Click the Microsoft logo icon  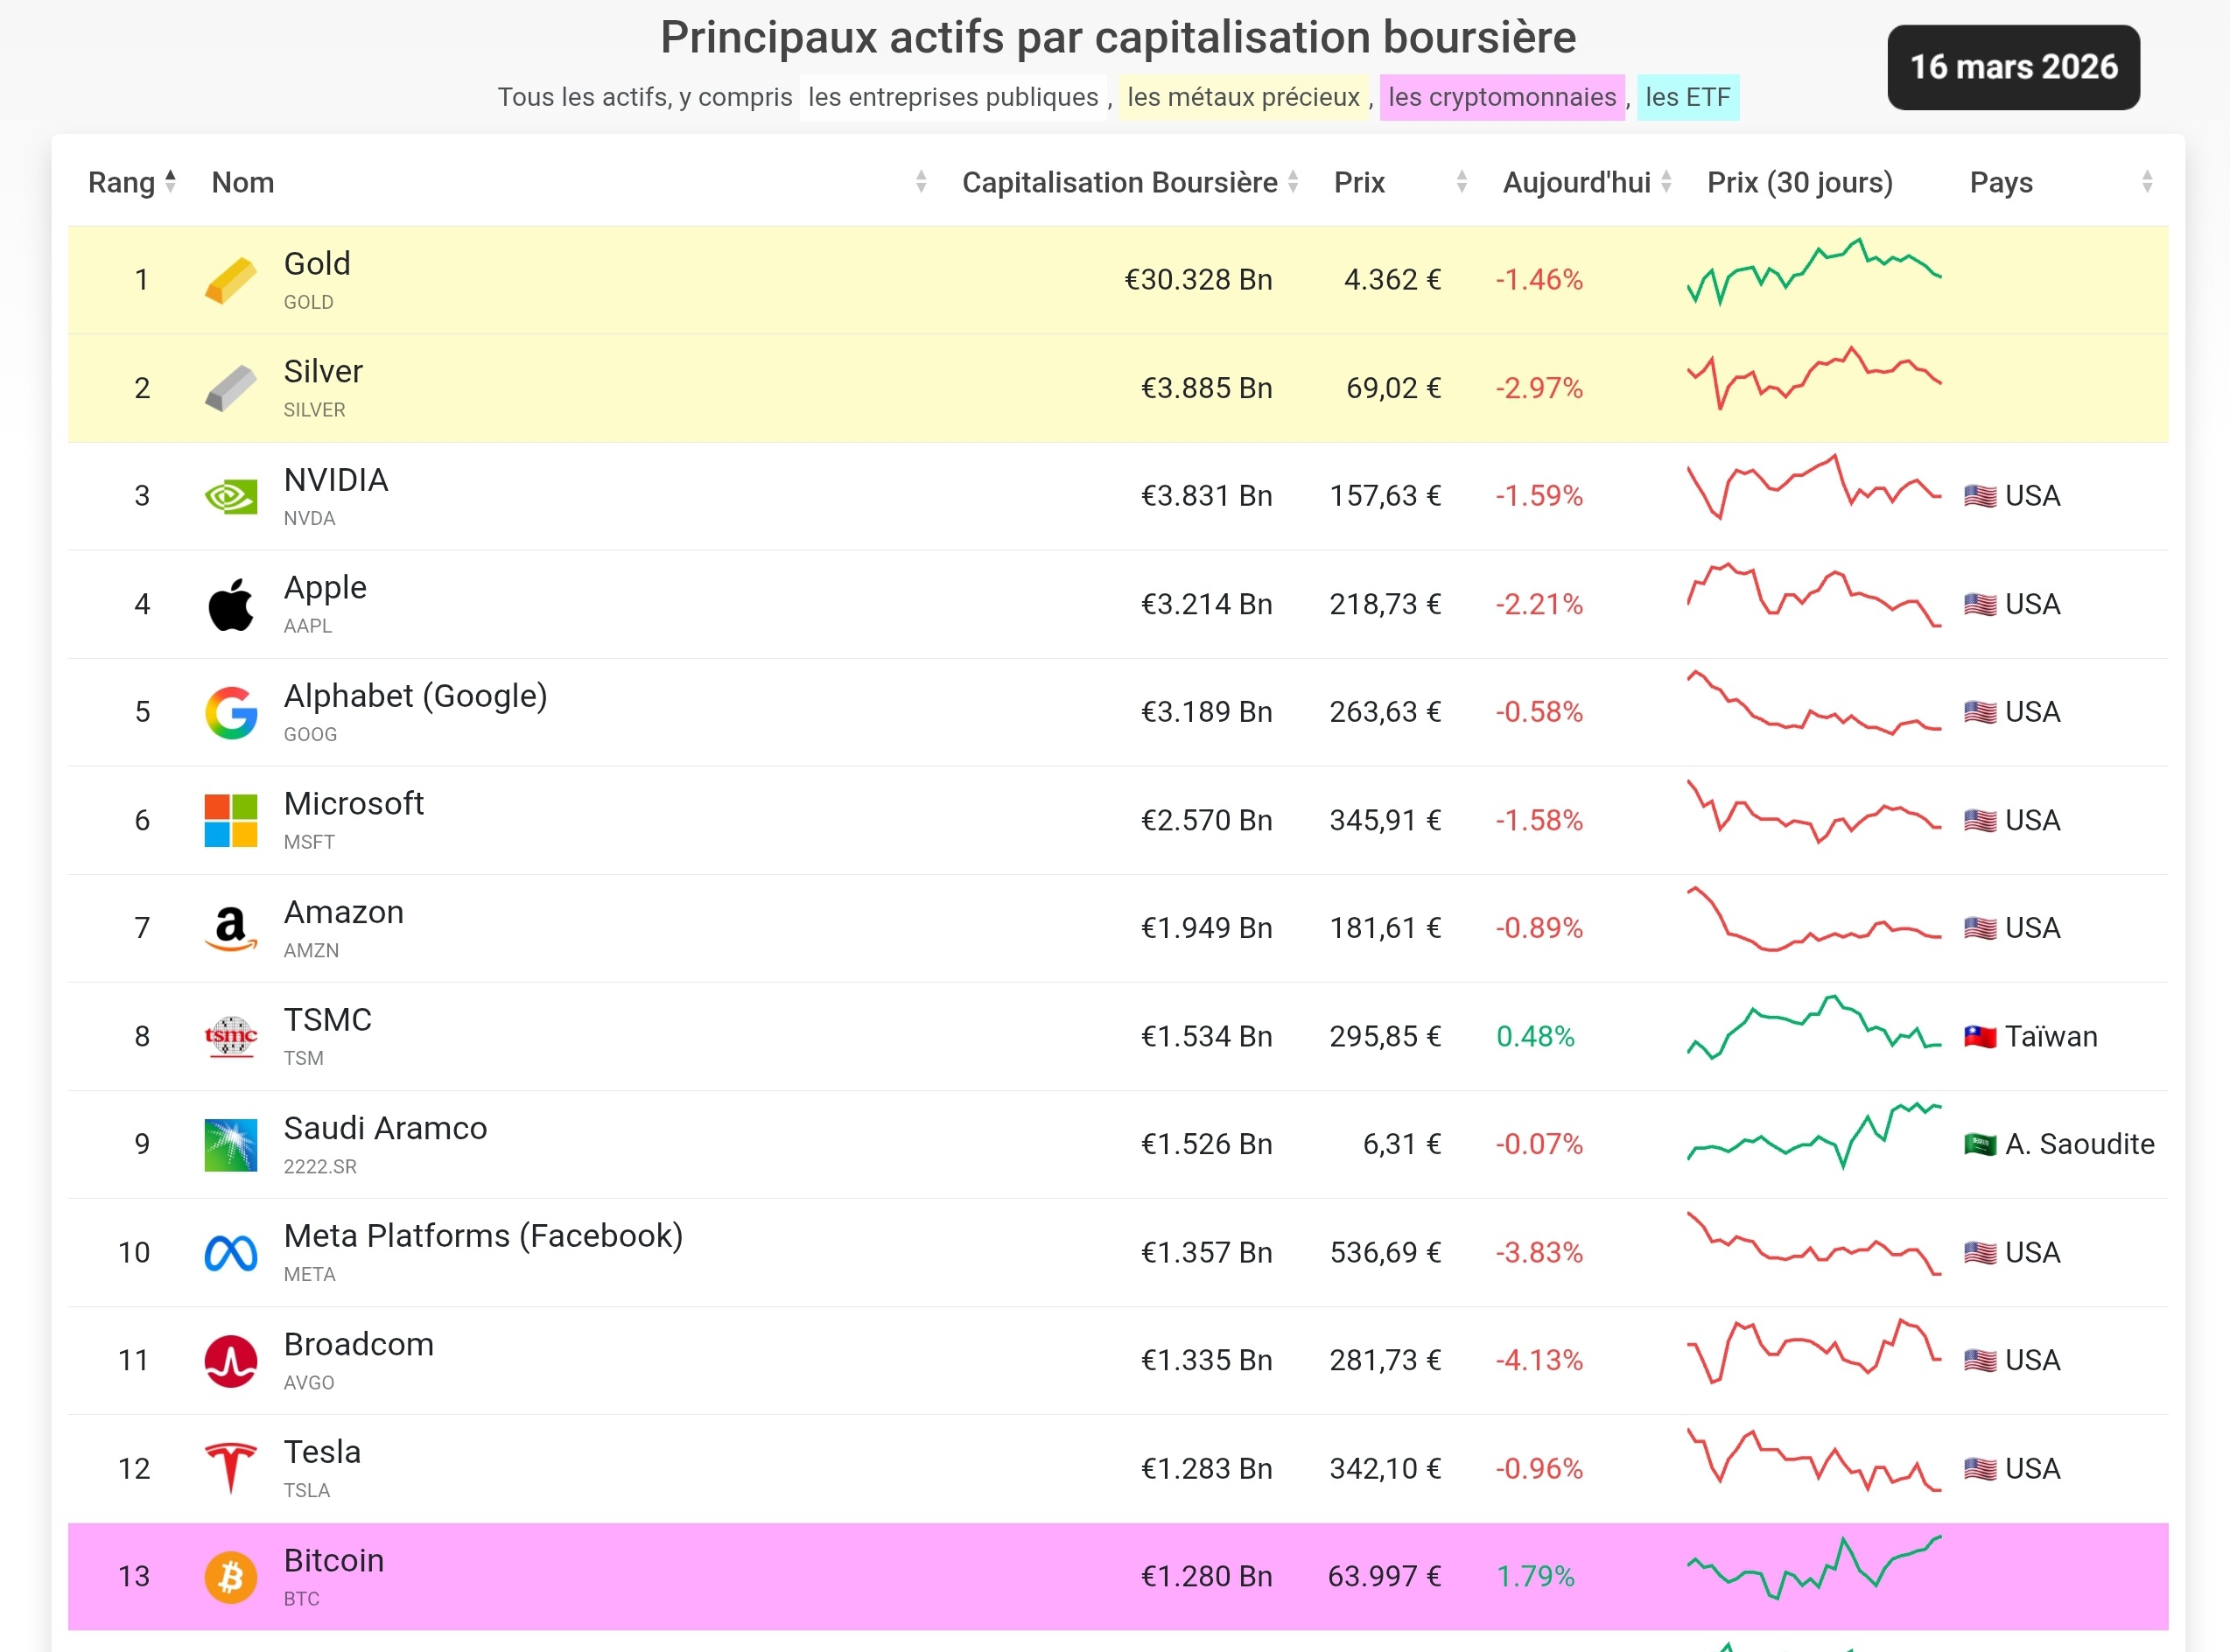(231, 821)
